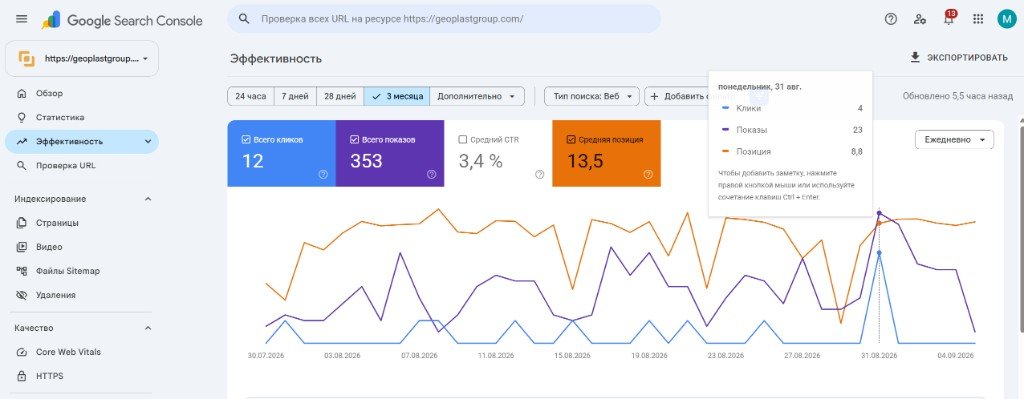1024x399 pixels.
Task: Click the URL inspection search field
Action: click(x=444, y=19)
